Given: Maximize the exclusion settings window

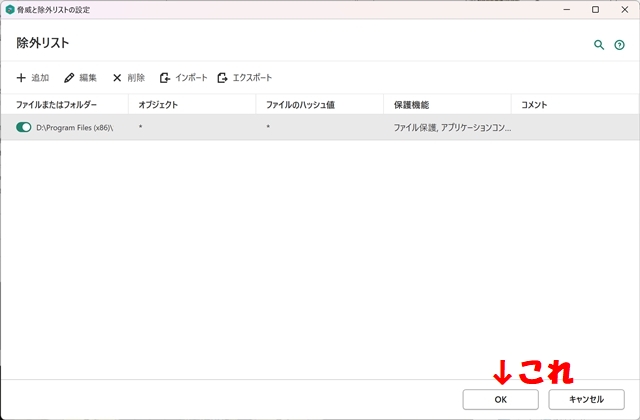Looking at the screenshot, I should (x=595, y=9).
